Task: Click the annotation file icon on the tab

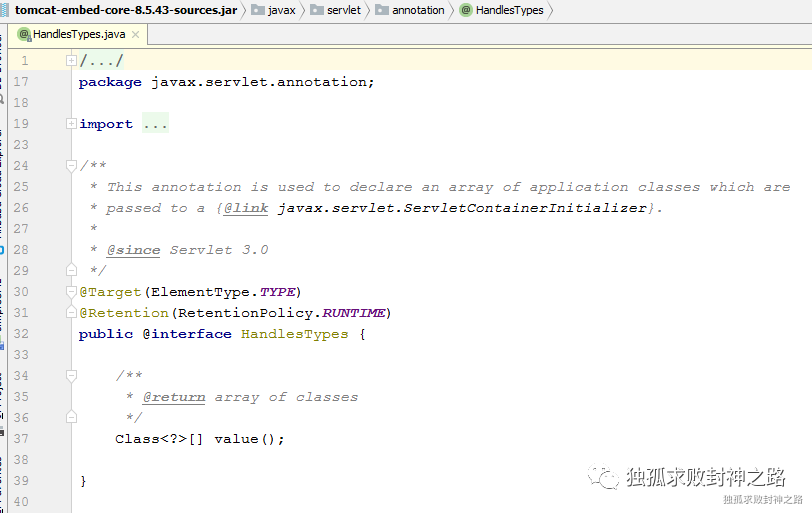Action: (x=24, y=35)
